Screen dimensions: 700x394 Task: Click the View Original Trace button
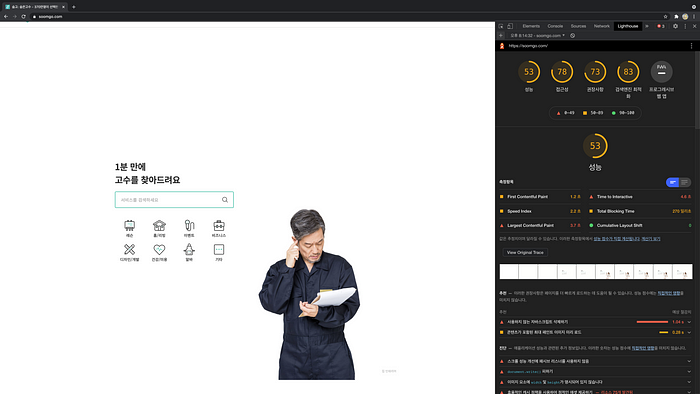[525, 253]
